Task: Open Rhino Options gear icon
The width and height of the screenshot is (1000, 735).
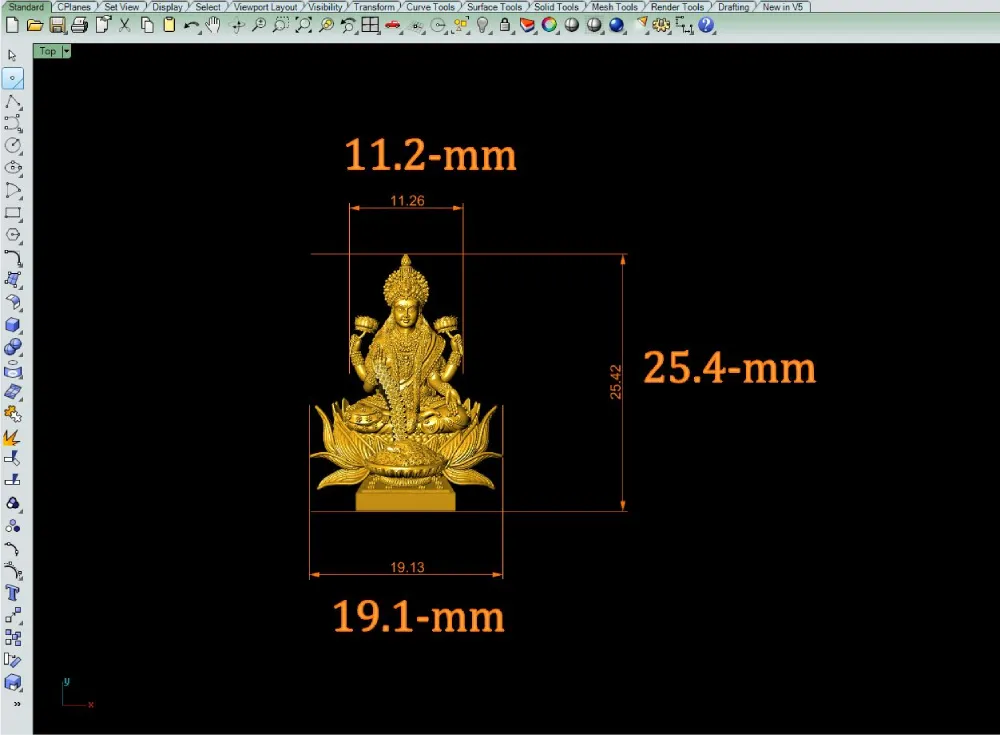Action: pos(661,26)
